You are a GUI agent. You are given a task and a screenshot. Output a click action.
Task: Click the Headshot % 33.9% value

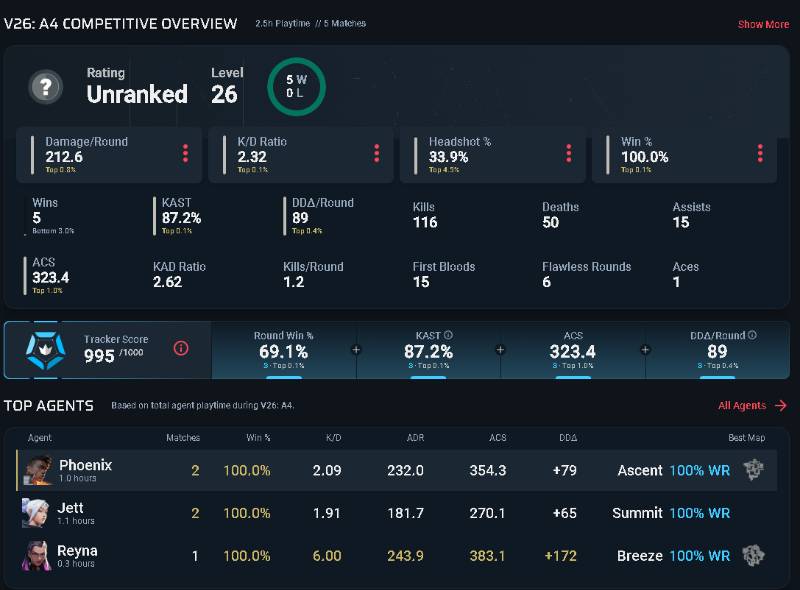pyautogui.click(x=448, y=157)
